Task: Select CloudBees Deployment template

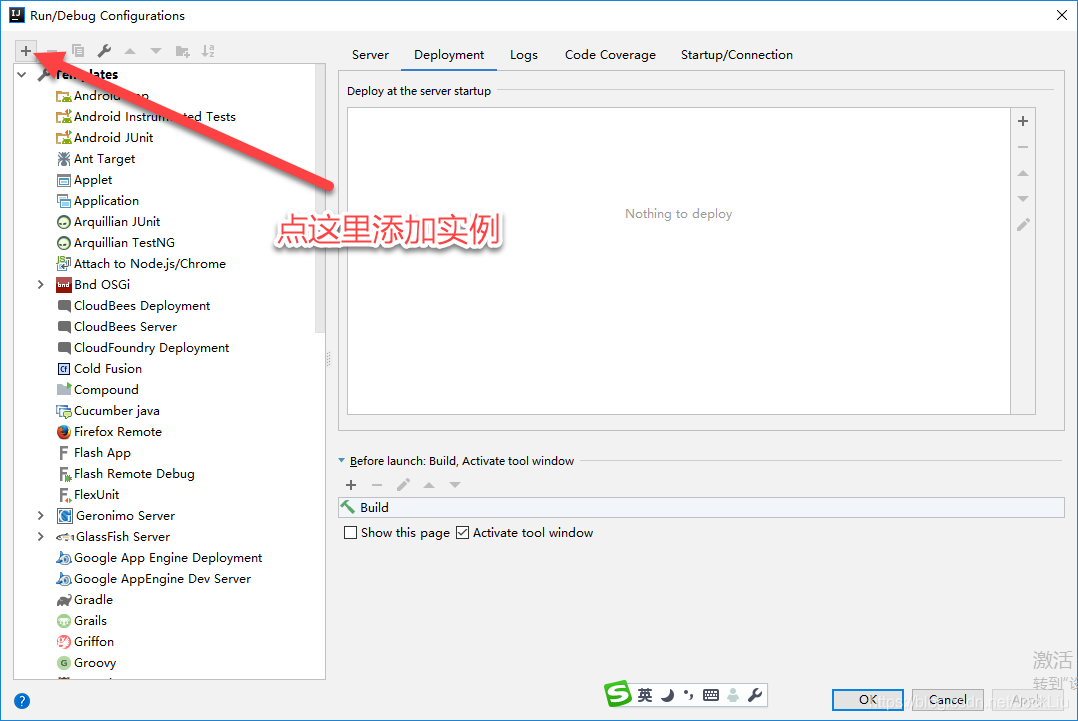Action: click(133, 306)
